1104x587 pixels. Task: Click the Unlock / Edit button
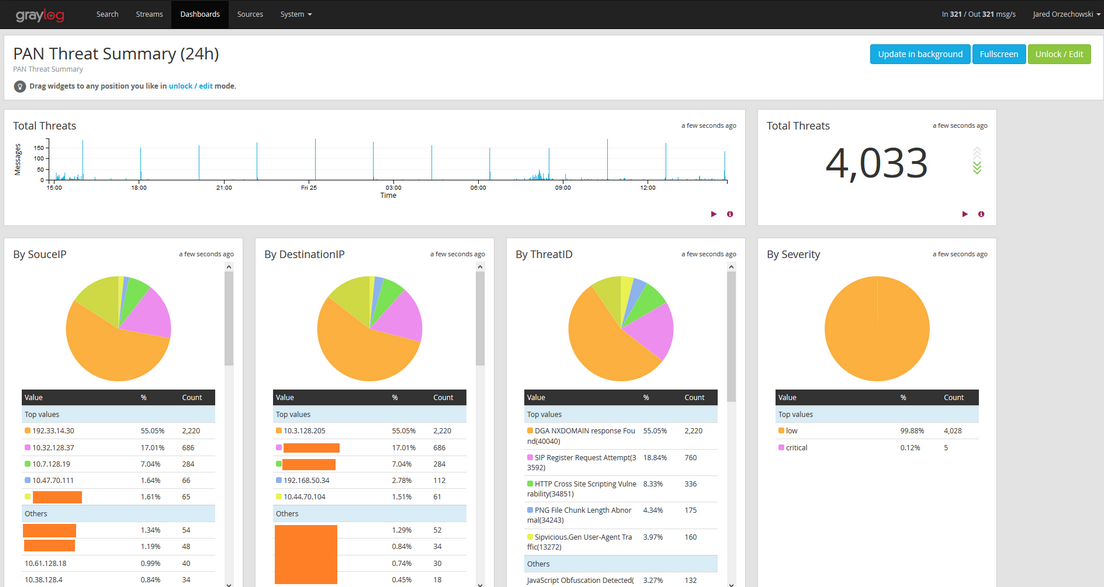(1059, 54)
